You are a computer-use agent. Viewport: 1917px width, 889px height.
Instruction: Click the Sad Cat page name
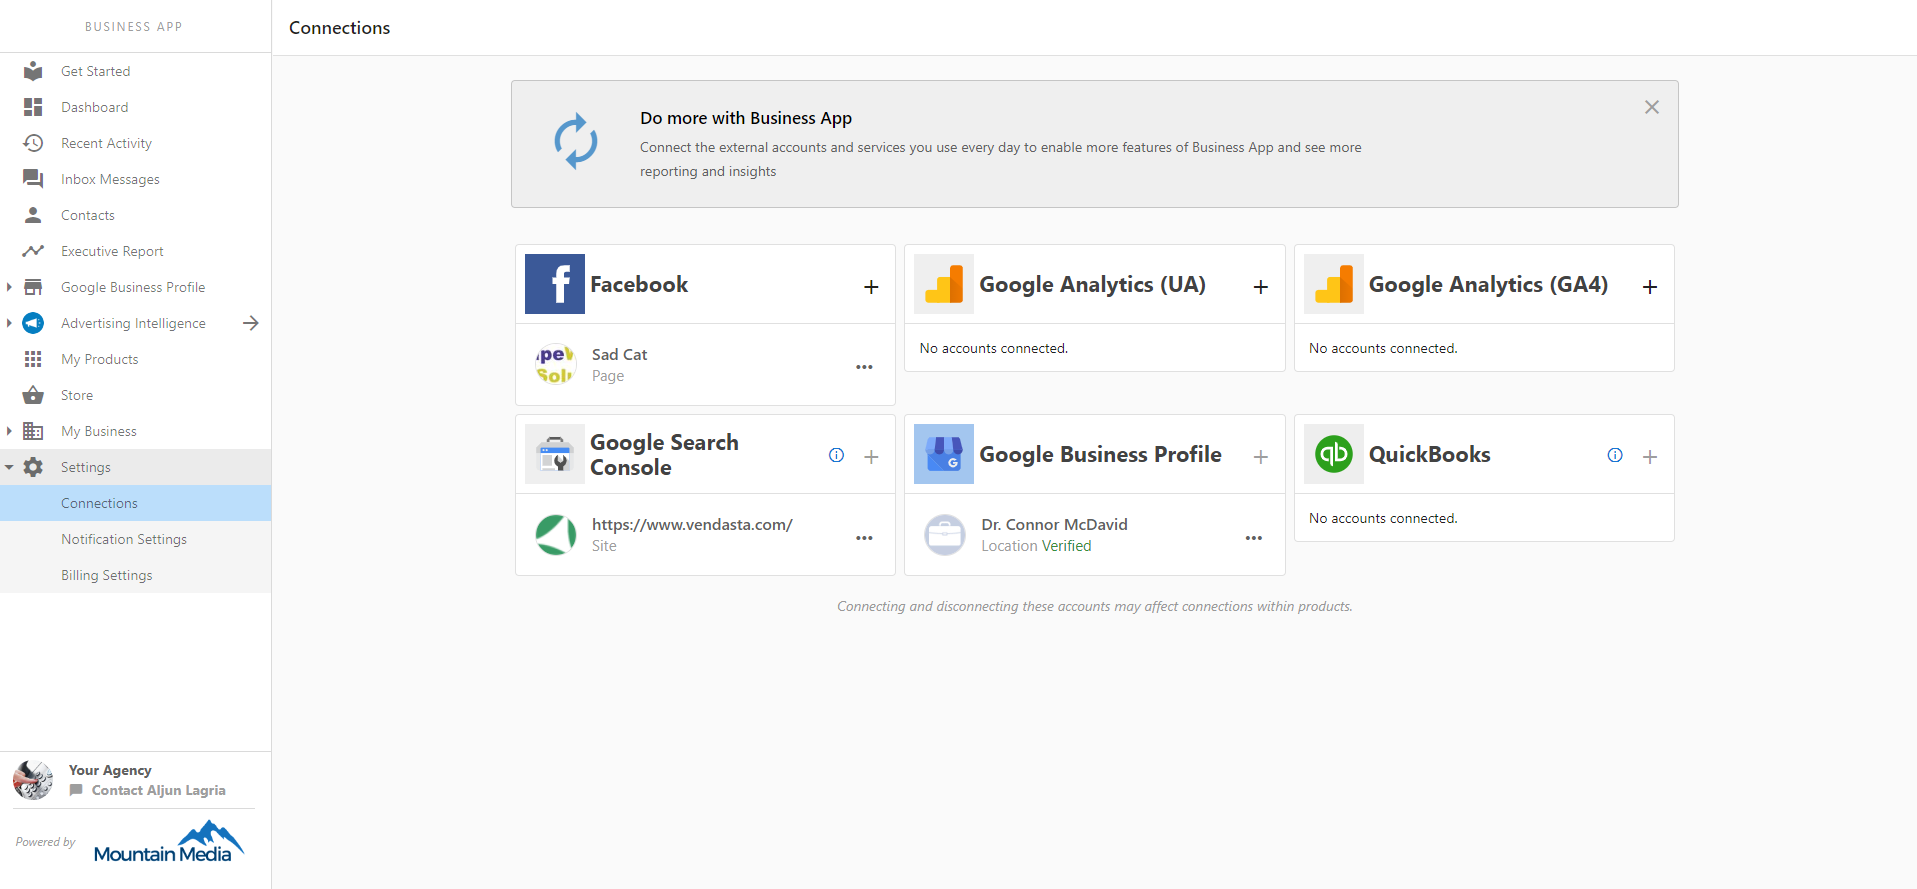click(x=619, y=354)
